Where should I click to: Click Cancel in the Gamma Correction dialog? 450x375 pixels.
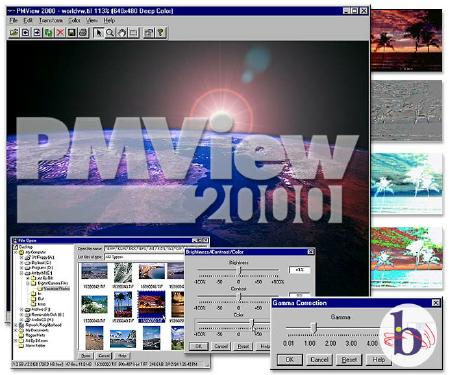(x=319, y=360)
